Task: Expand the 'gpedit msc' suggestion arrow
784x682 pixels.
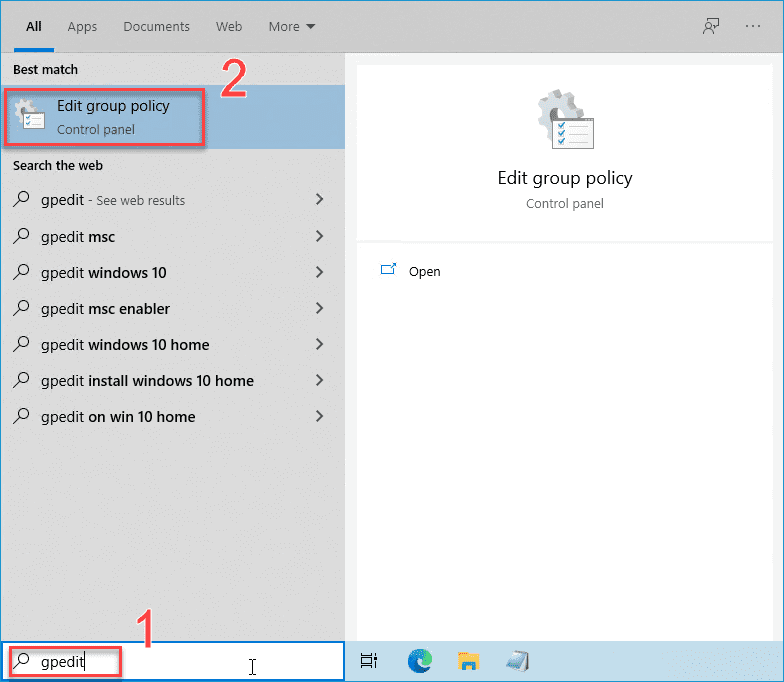Action: tap(320, 236)
